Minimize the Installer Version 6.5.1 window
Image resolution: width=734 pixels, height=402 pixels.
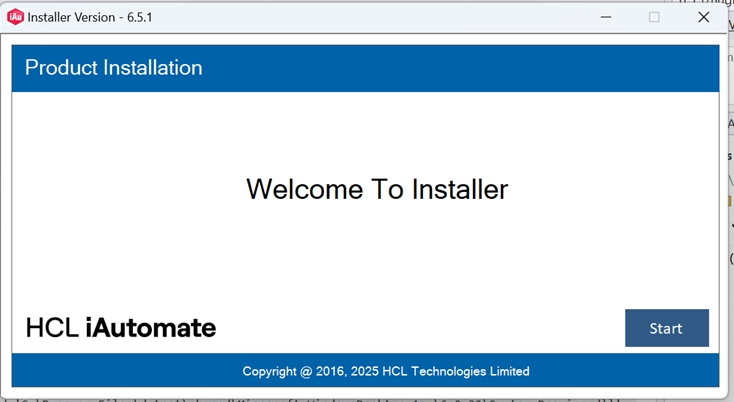tap(606, 17)
